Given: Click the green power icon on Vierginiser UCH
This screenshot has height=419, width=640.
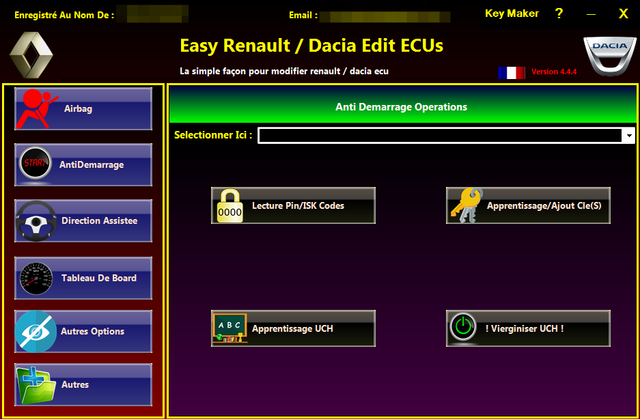Looking at the screenshot, I should coord(464,328).
